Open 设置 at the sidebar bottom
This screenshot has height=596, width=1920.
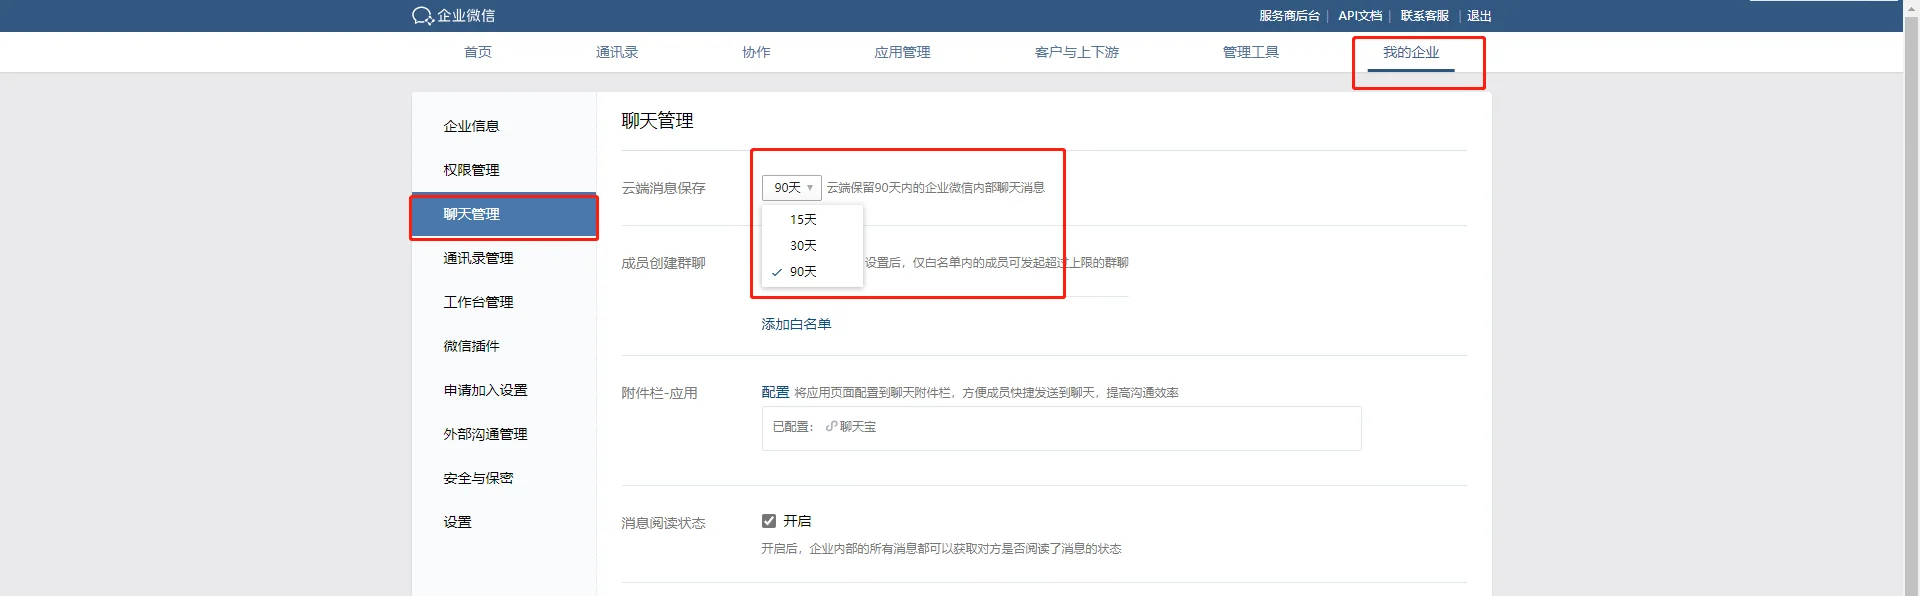click(x=504, y=522)
